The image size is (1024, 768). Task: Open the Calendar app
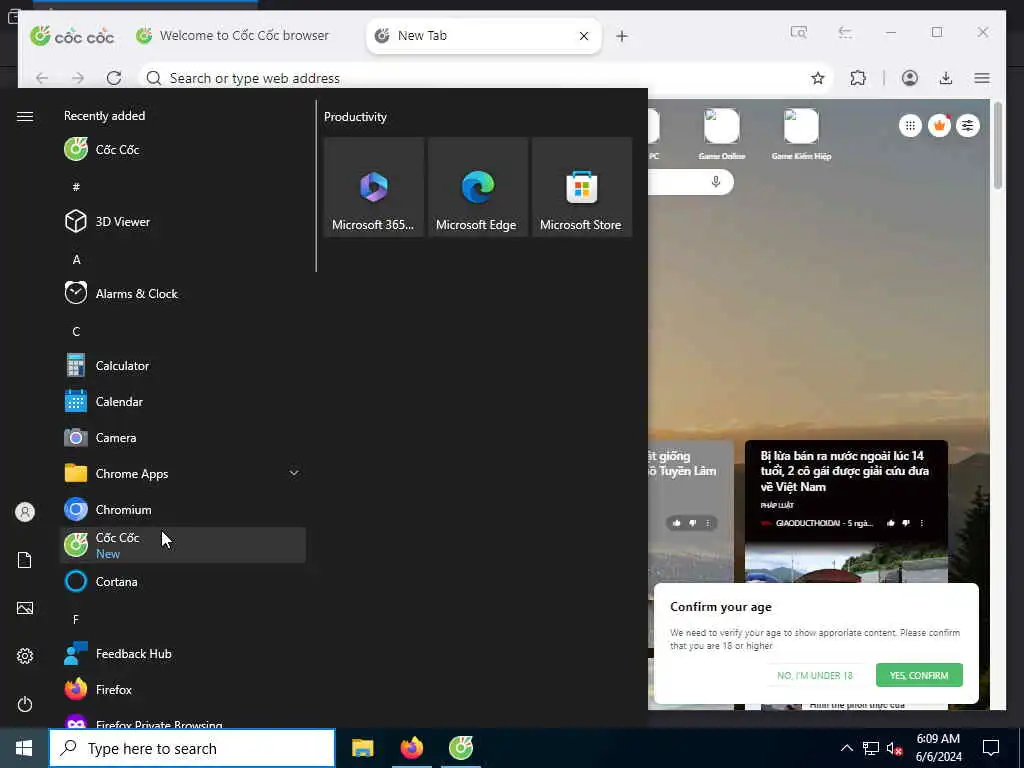coord(183,402)
